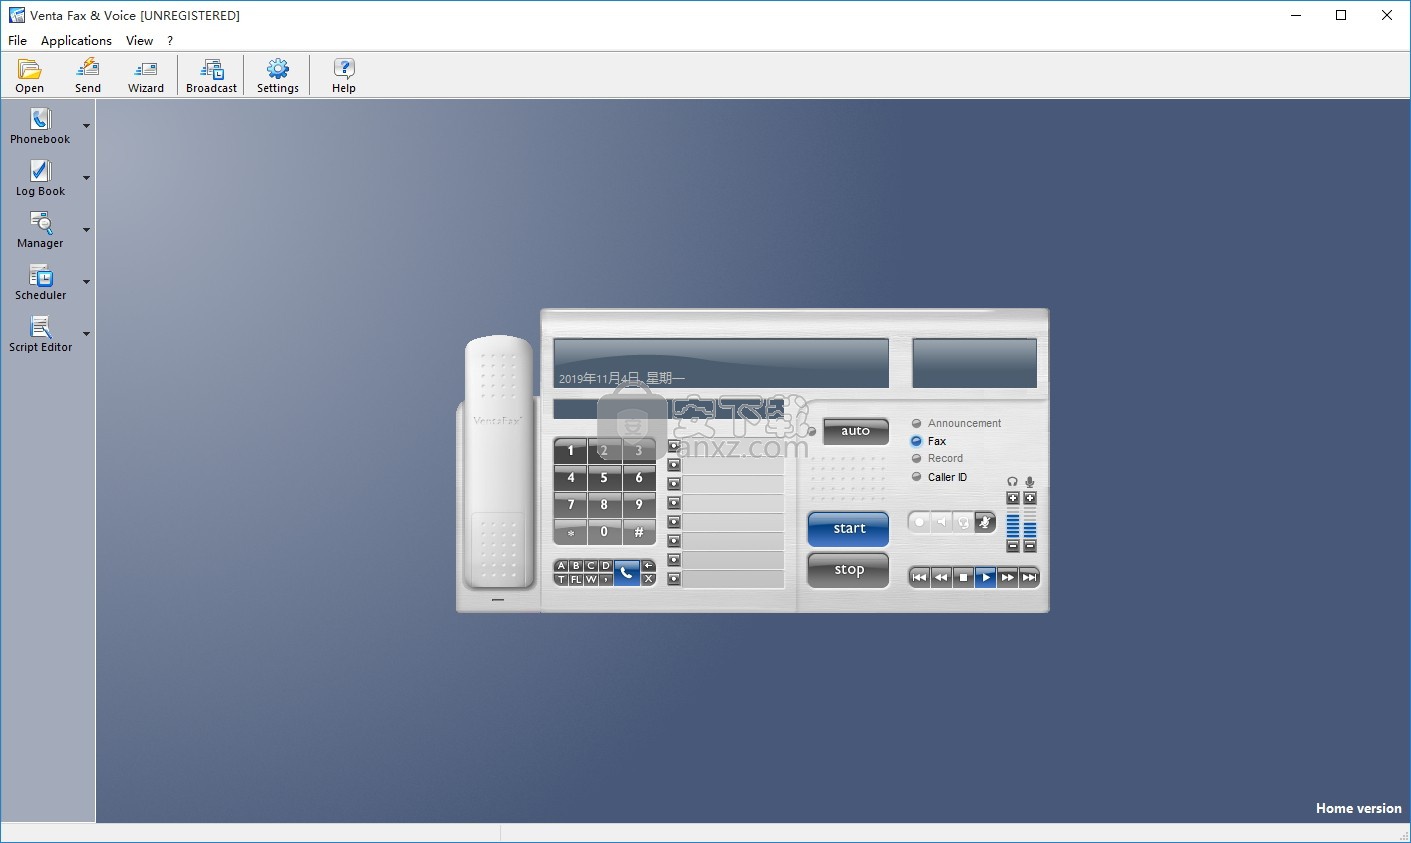Image resolution: width=1411 pixels, height=843 pixels.
Task: Dial digit 0 on the keypad
Action: (604, 532)
